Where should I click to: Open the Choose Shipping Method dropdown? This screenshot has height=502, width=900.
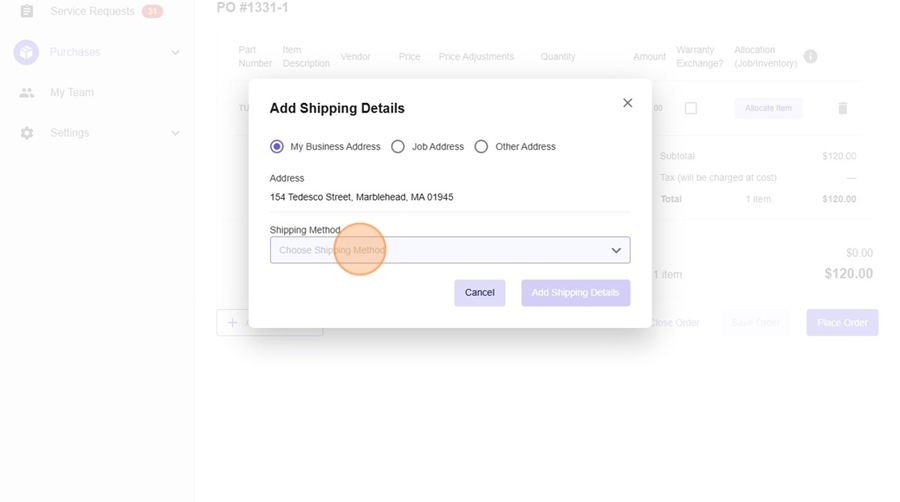(x=450, y=250)
